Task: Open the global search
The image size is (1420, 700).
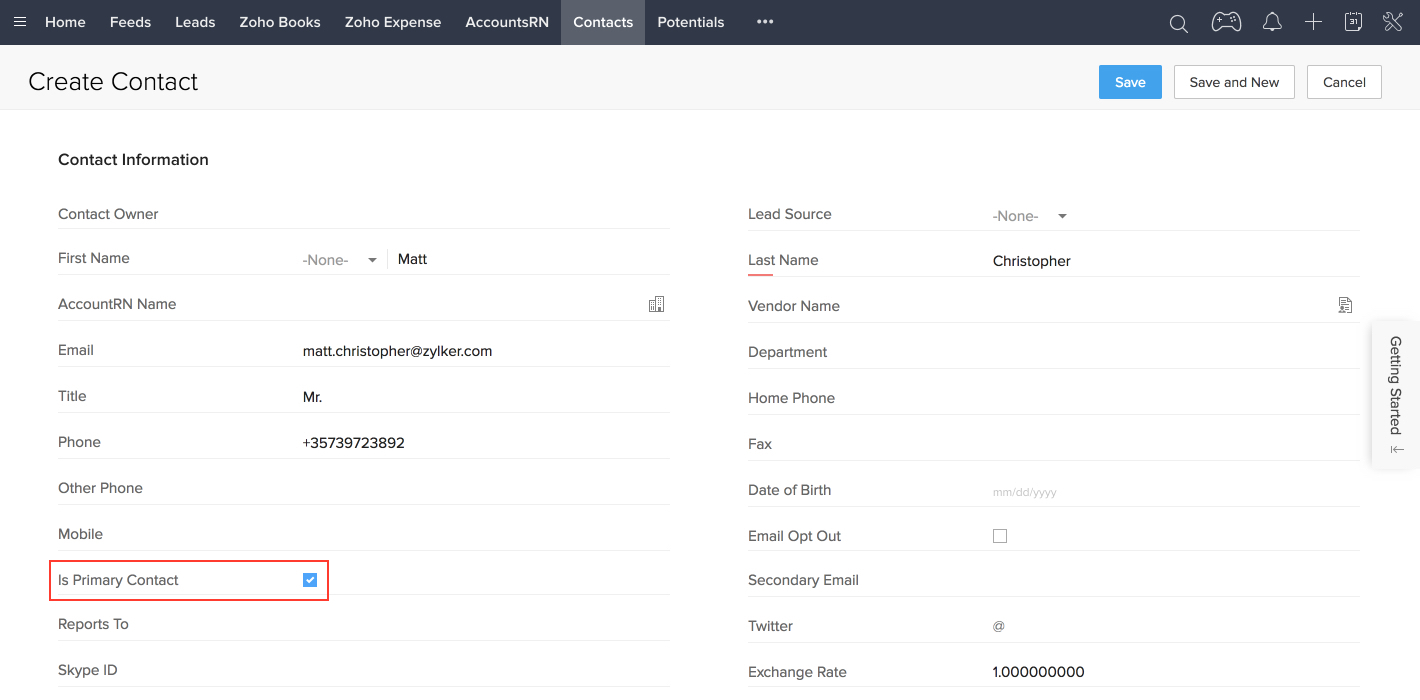Action: tap(1178, 22)
